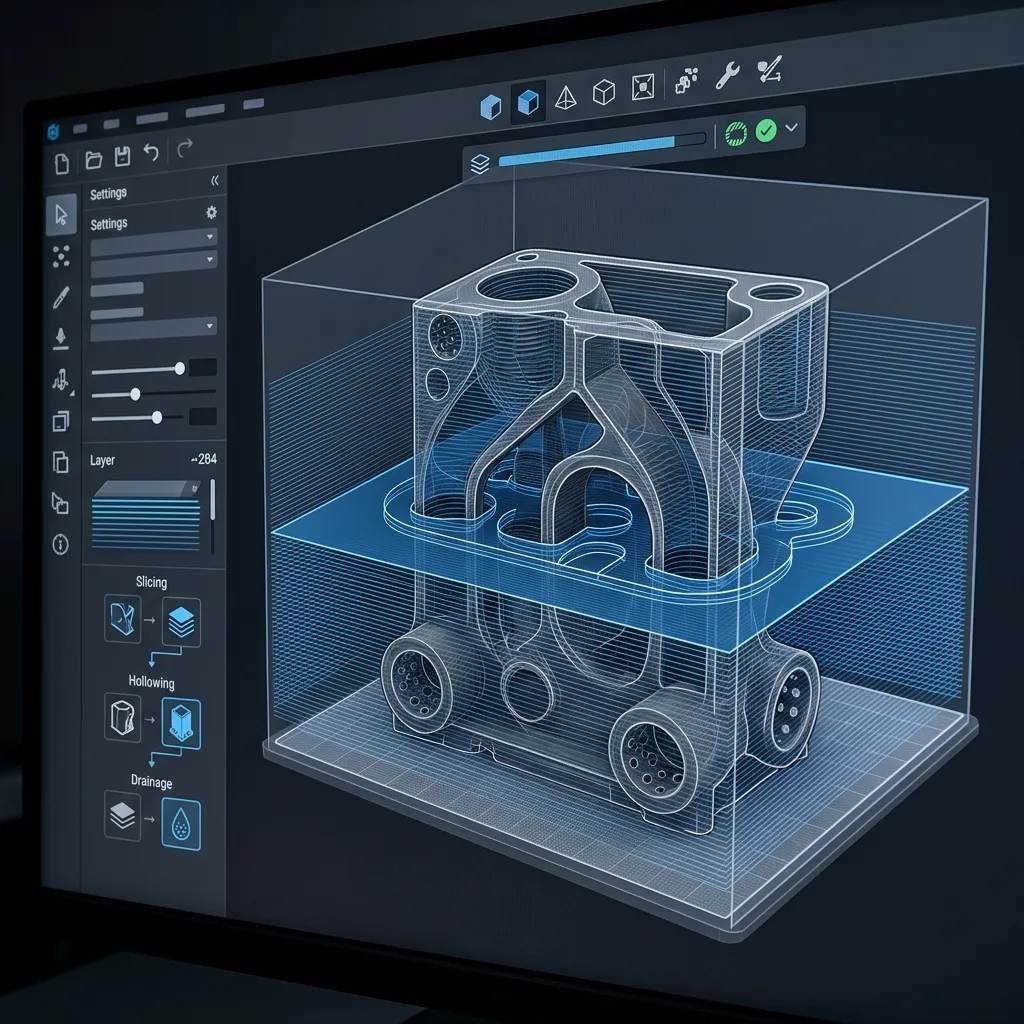
Task: Open the wrench repair tool
Action: click(727, 75)
